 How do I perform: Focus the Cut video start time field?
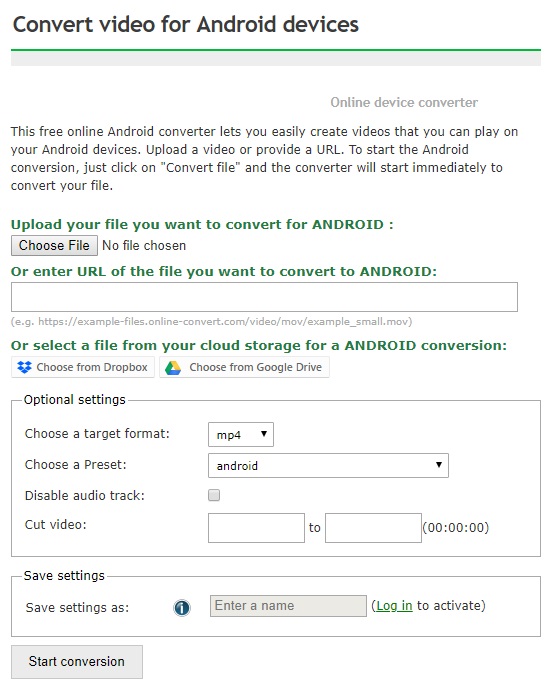(x=256, y=528)
